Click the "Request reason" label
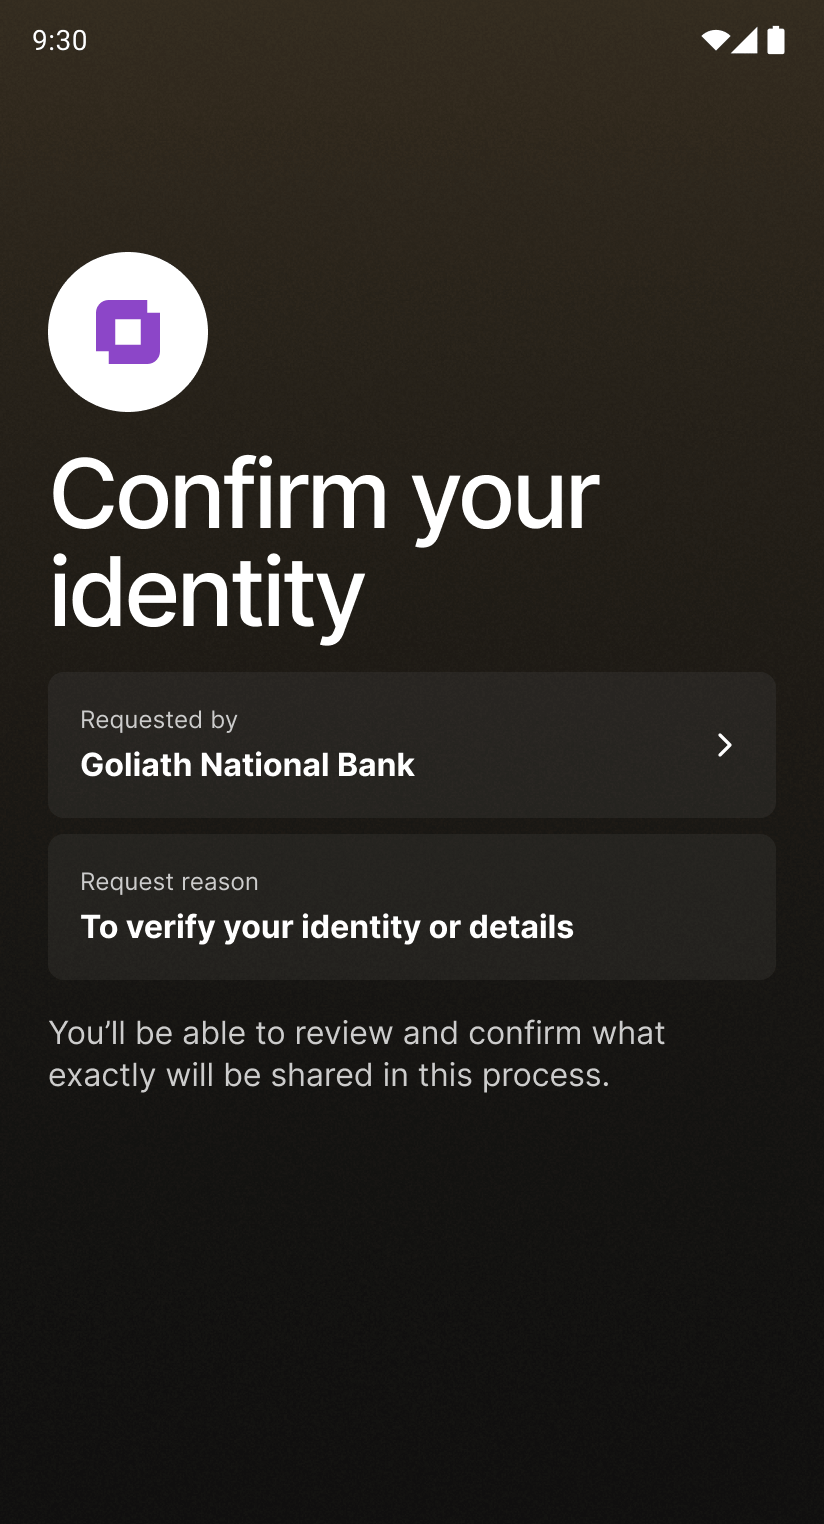This screenshot has width=824, height=1524. tap(169, 882)
